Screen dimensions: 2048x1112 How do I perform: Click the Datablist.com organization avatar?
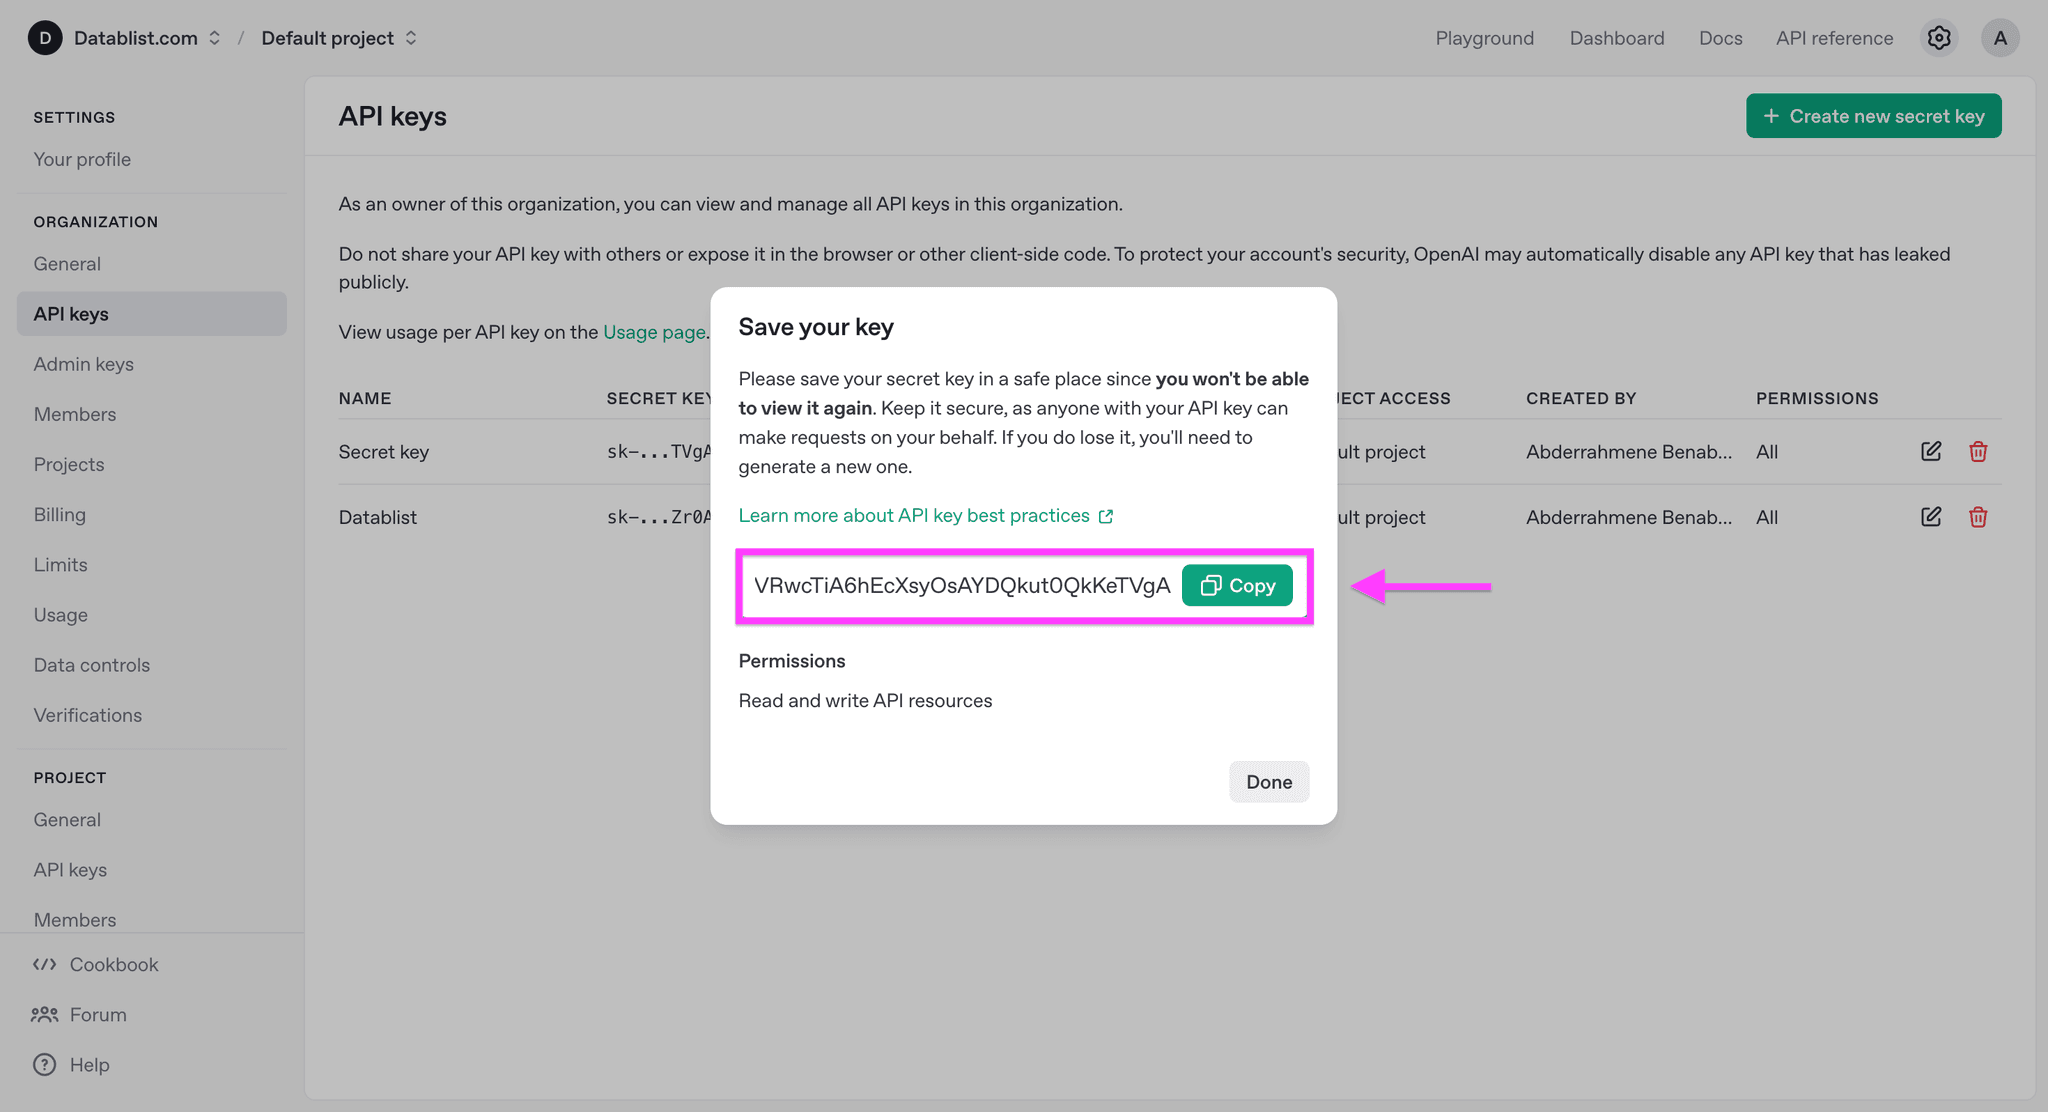tap(44, 37)
